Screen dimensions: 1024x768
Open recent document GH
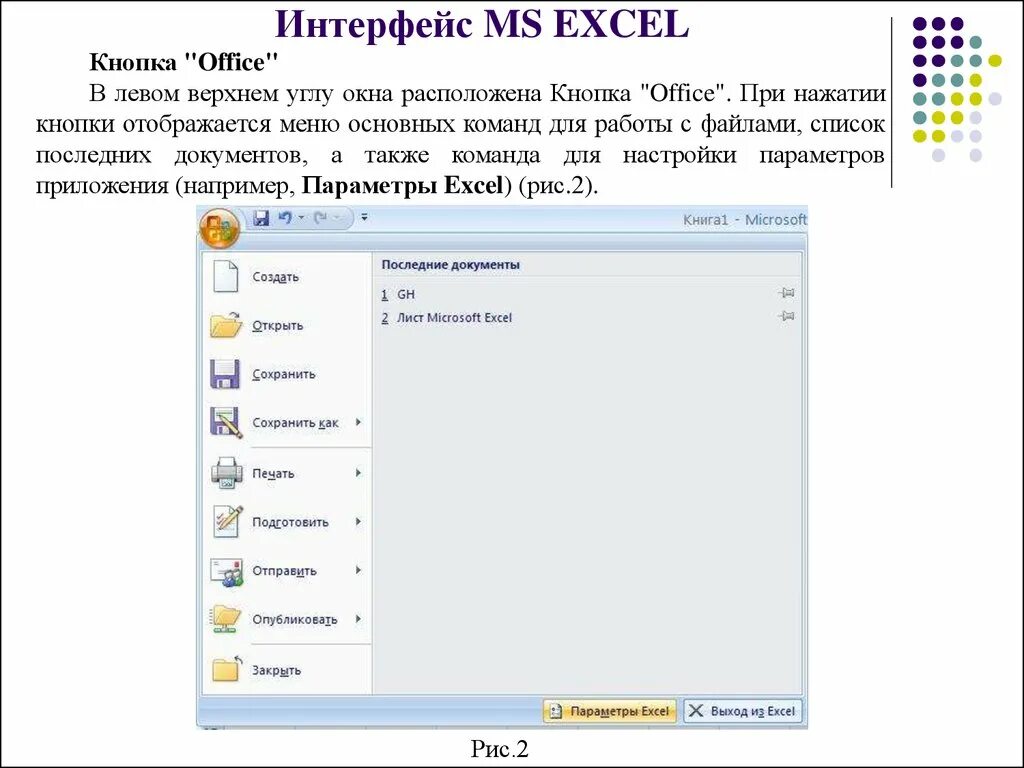(x=406, y=295)
